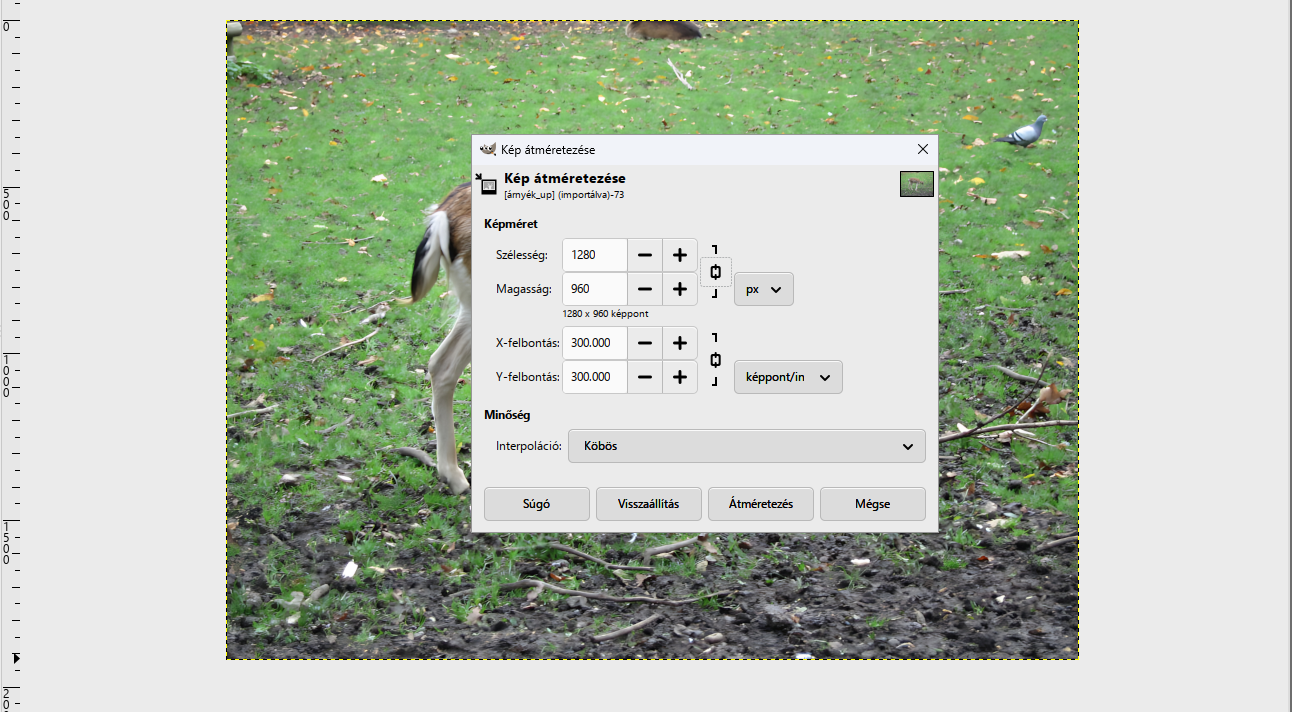Increase Magasság value with plus button
This screenshot has width=1292, height=712.
tap(680, 289)
